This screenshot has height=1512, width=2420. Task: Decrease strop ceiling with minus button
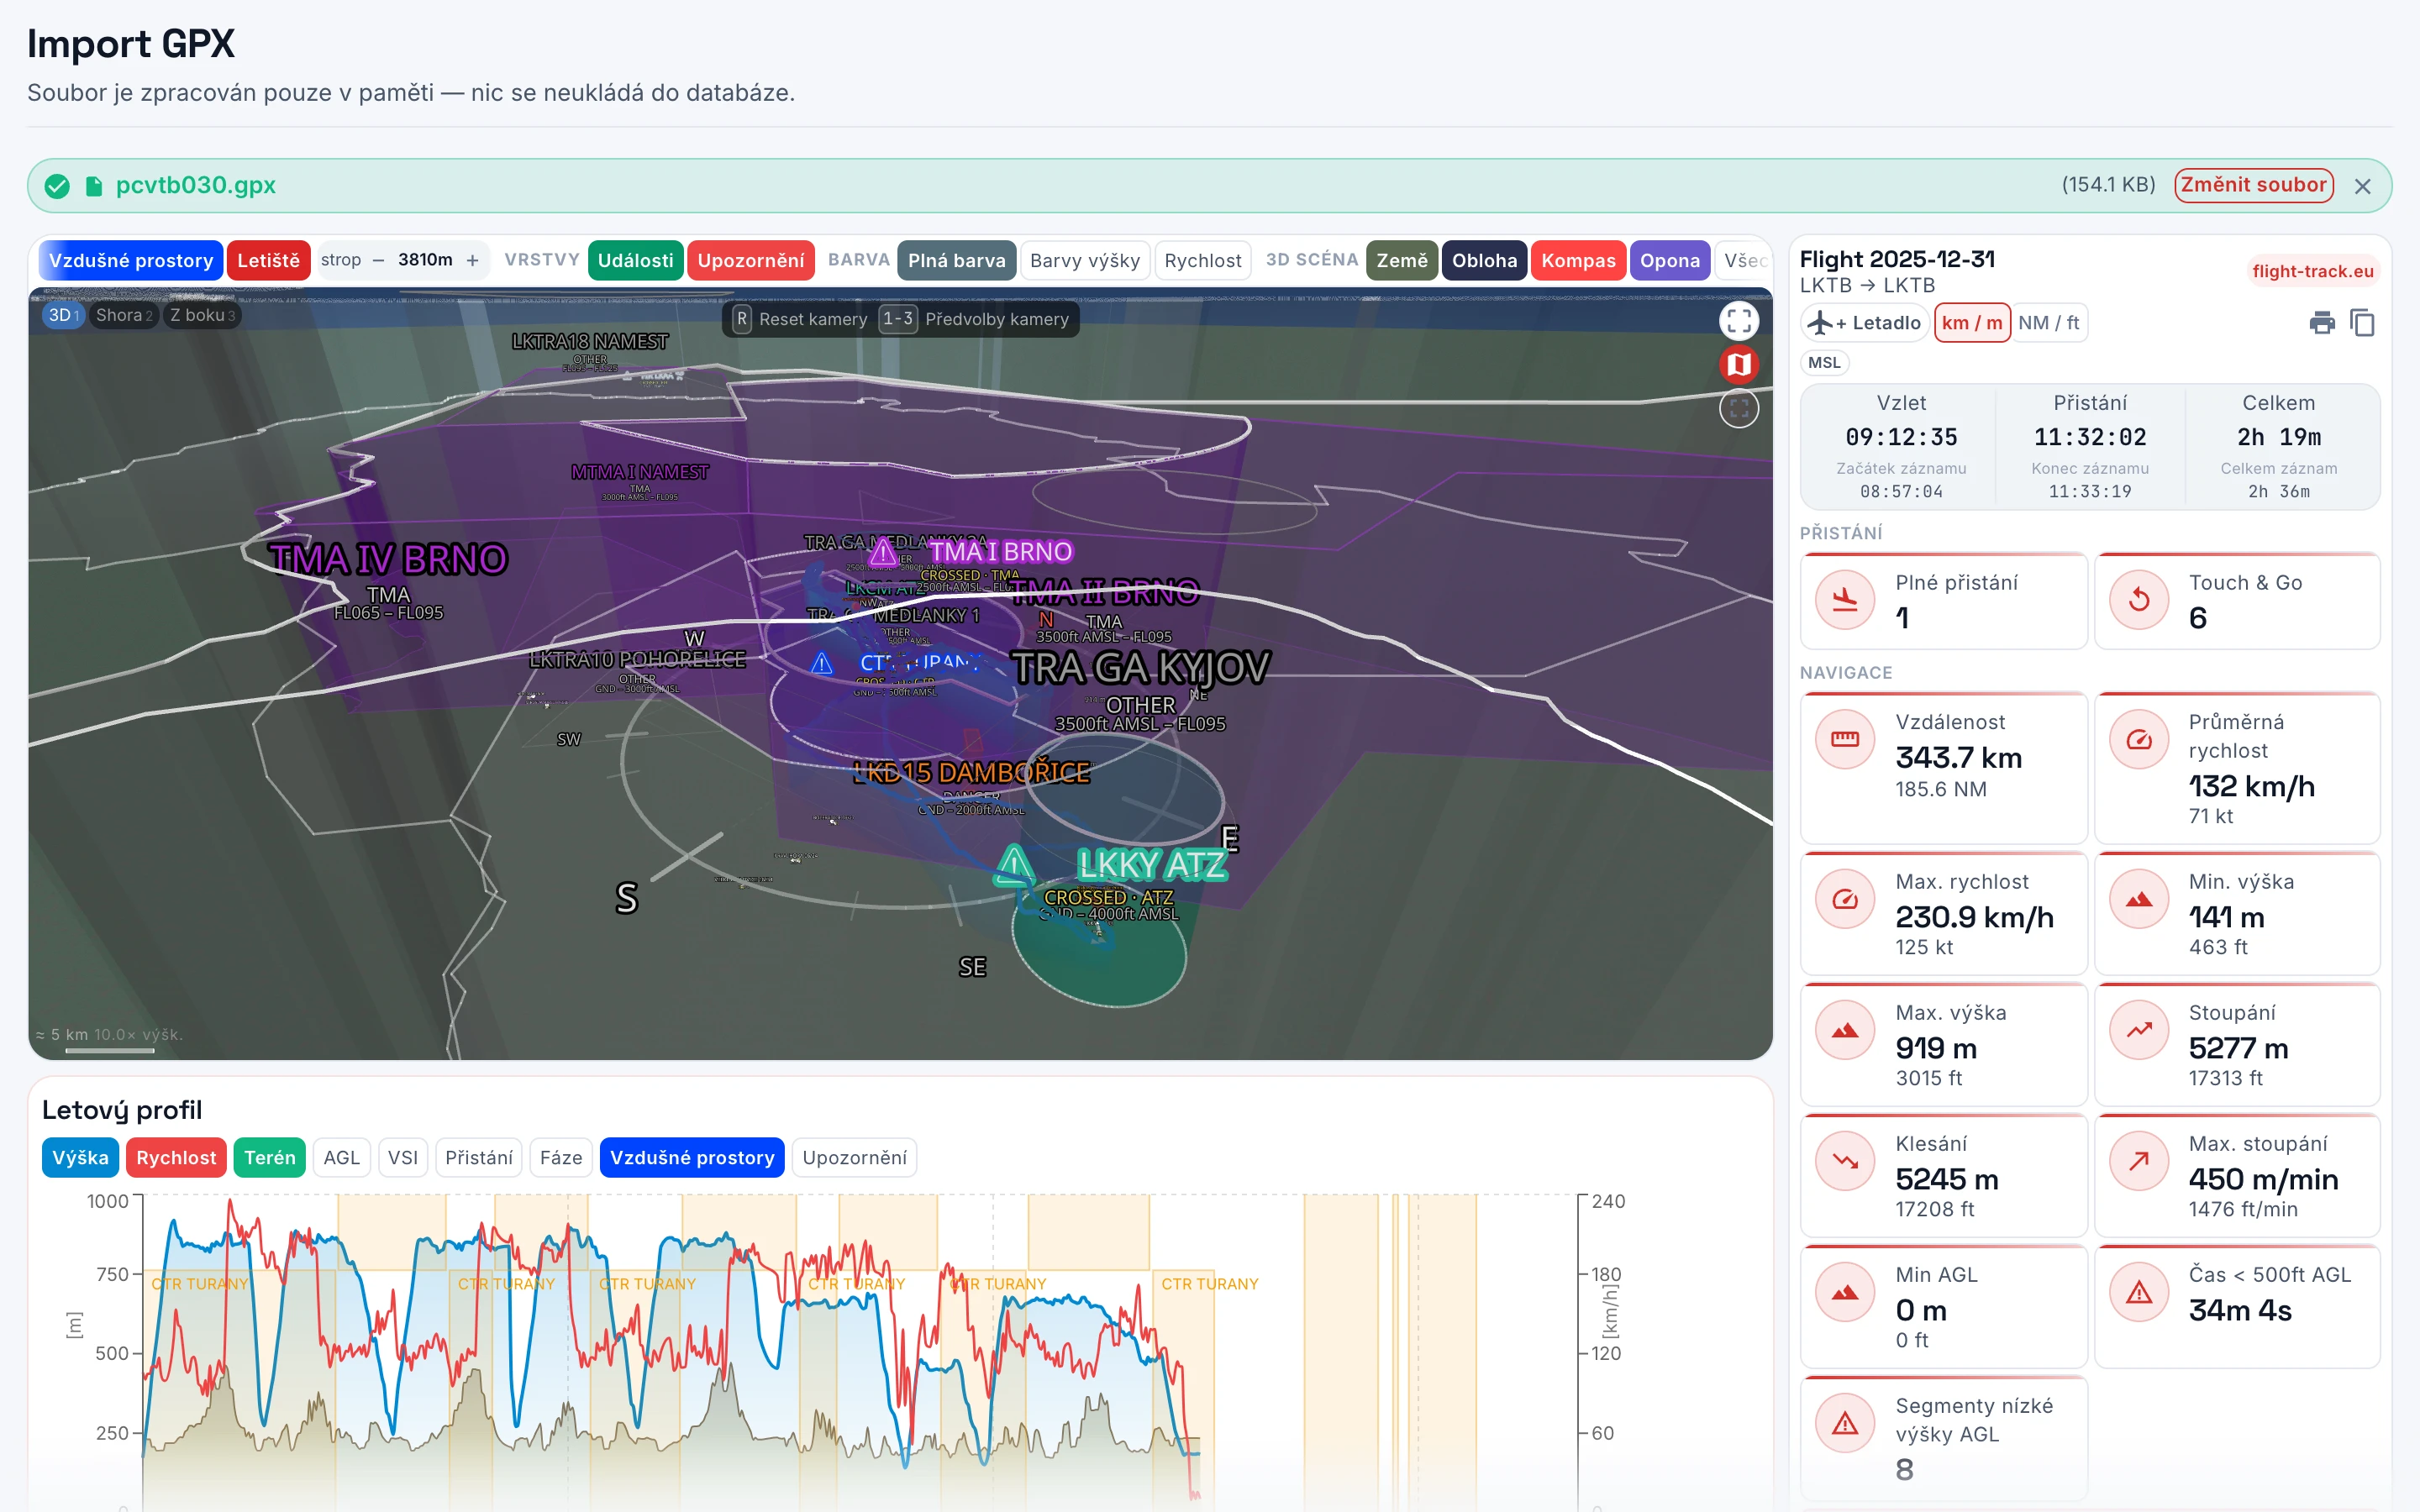click(378, 261)
